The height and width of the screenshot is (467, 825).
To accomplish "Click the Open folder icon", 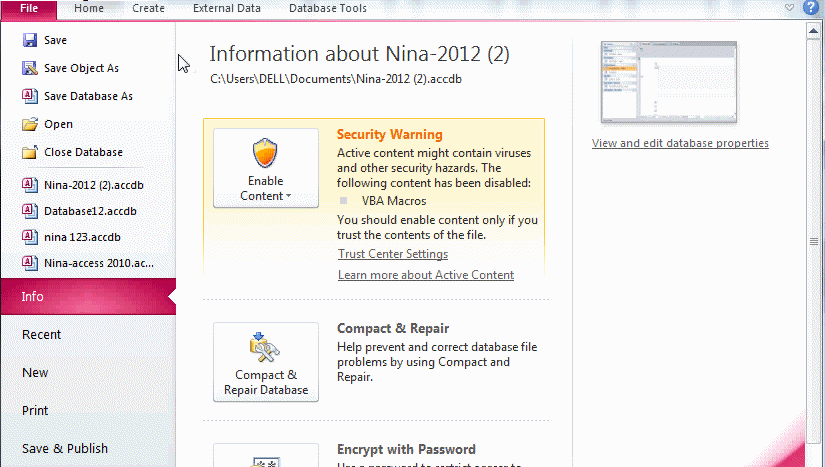I will click(x=29, y=125).
